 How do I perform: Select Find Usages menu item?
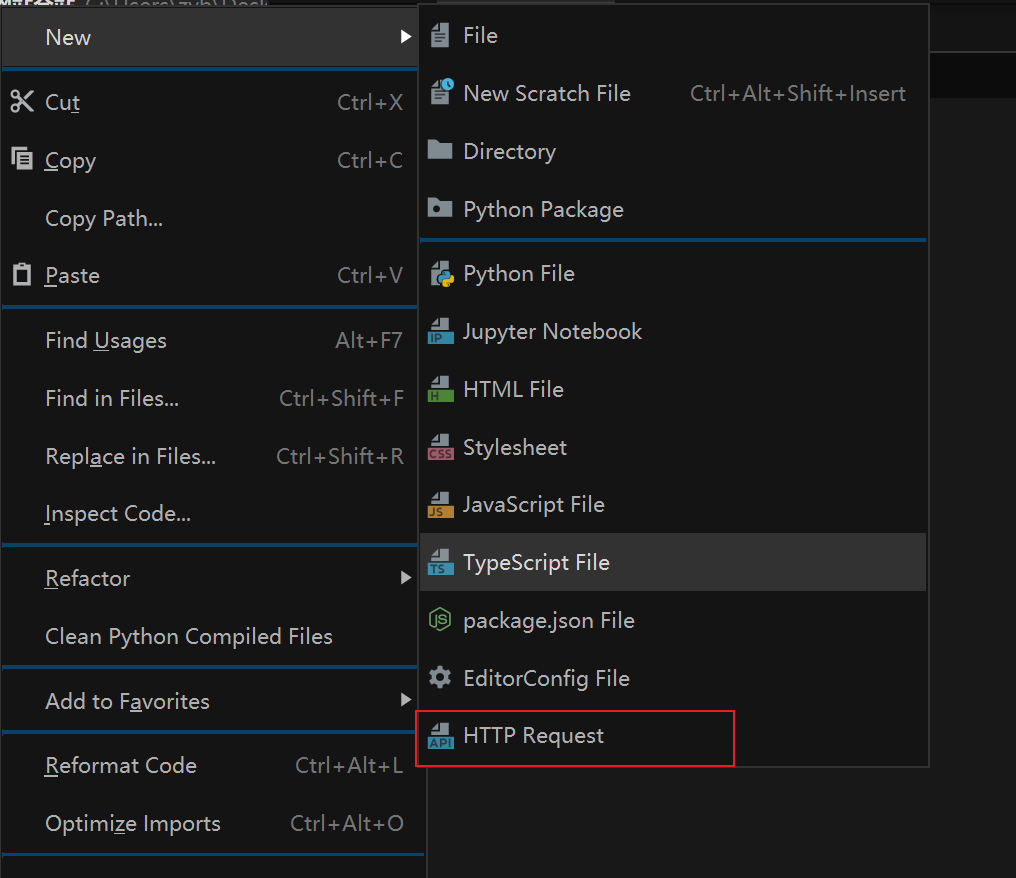[210, 340]
